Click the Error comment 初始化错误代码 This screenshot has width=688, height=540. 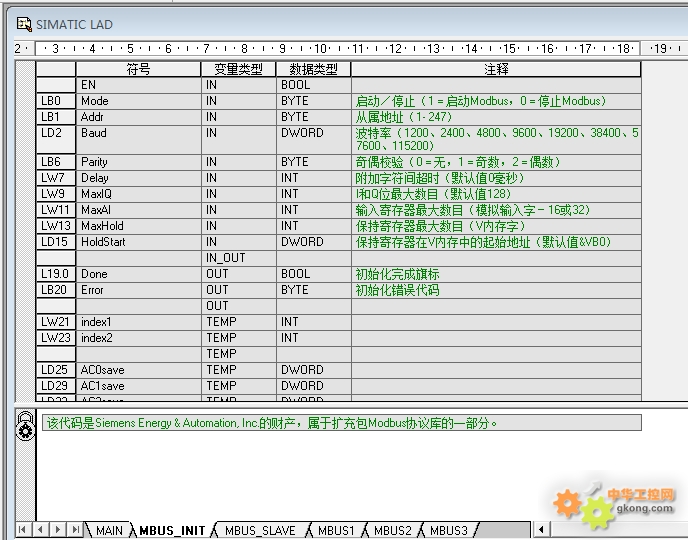496,290
